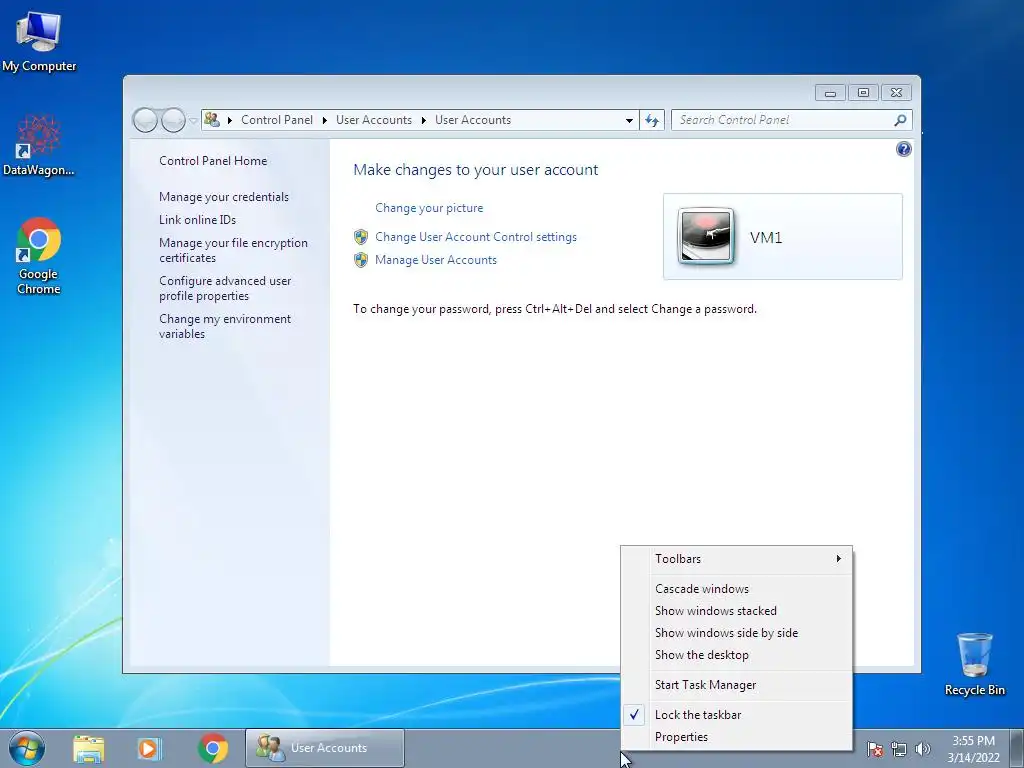The width and height of the screenshot is (1024, 768).
Task: Open the Windows Start orb
Action: [x=27, y=748]
